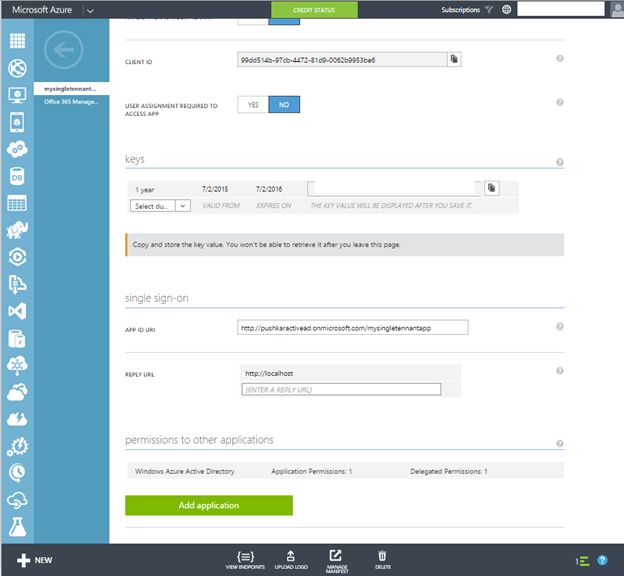Select mysingletennant... app in left list
624x576 pixels.
[x=71, y=89]
